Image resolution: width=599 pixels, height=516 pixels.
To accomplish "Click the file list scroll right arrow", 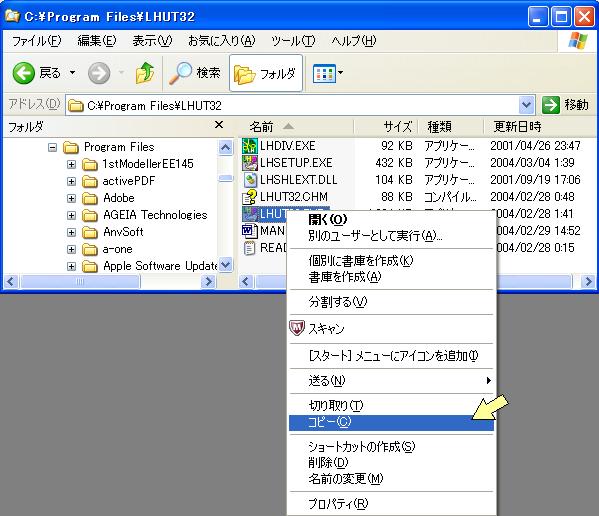I will click(588, 282).
